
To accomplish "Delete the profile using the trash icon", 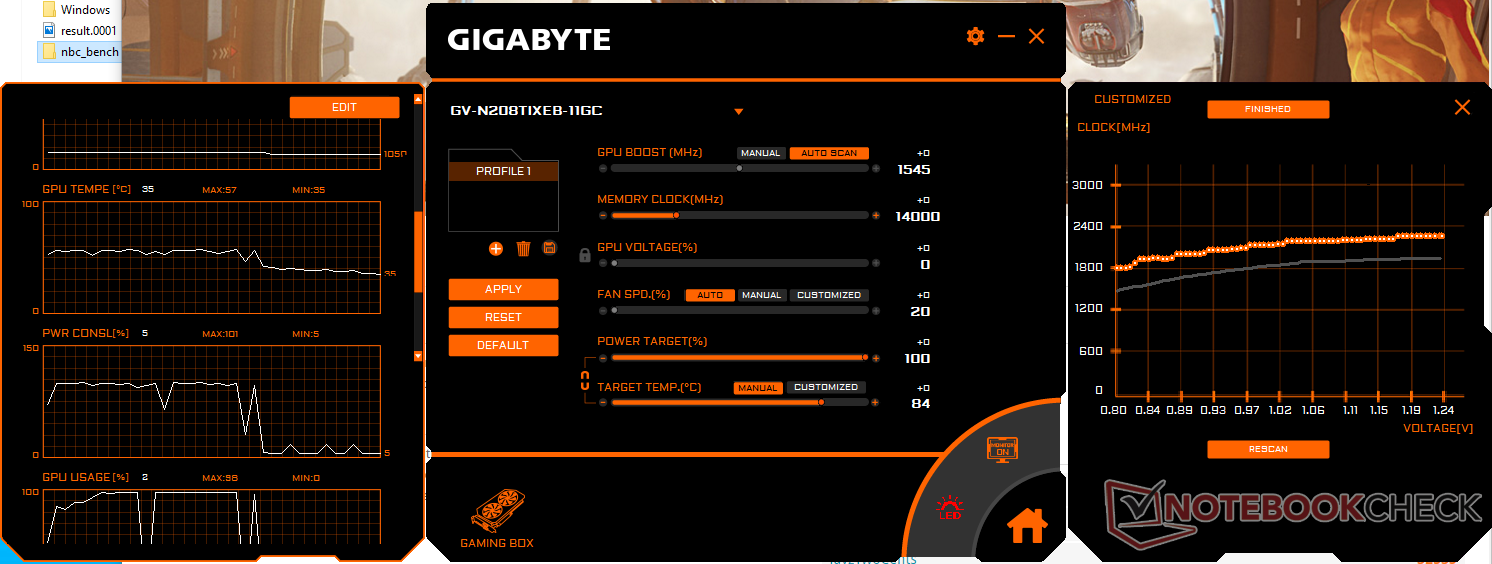I will tap(523, 248).
